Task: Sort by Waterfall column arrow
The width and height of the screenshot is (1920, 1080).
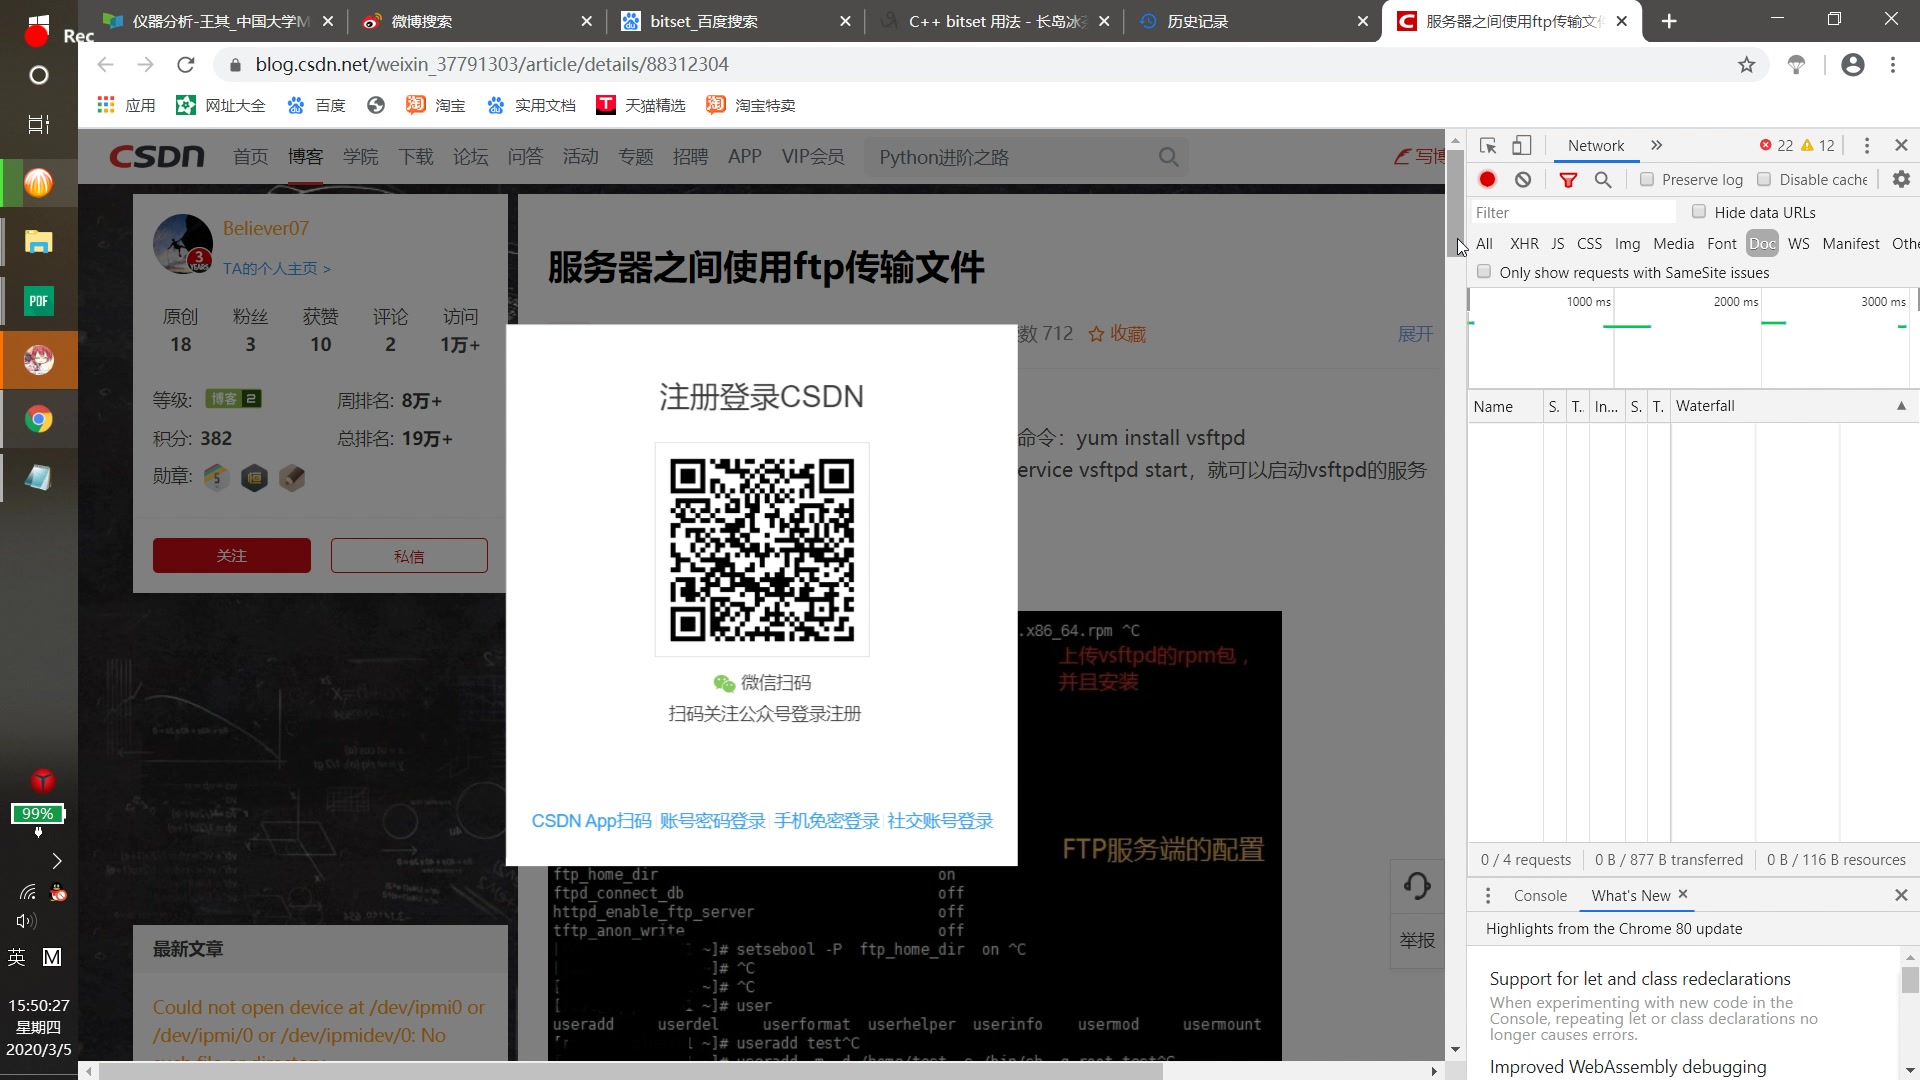Action: (1901, 406)
